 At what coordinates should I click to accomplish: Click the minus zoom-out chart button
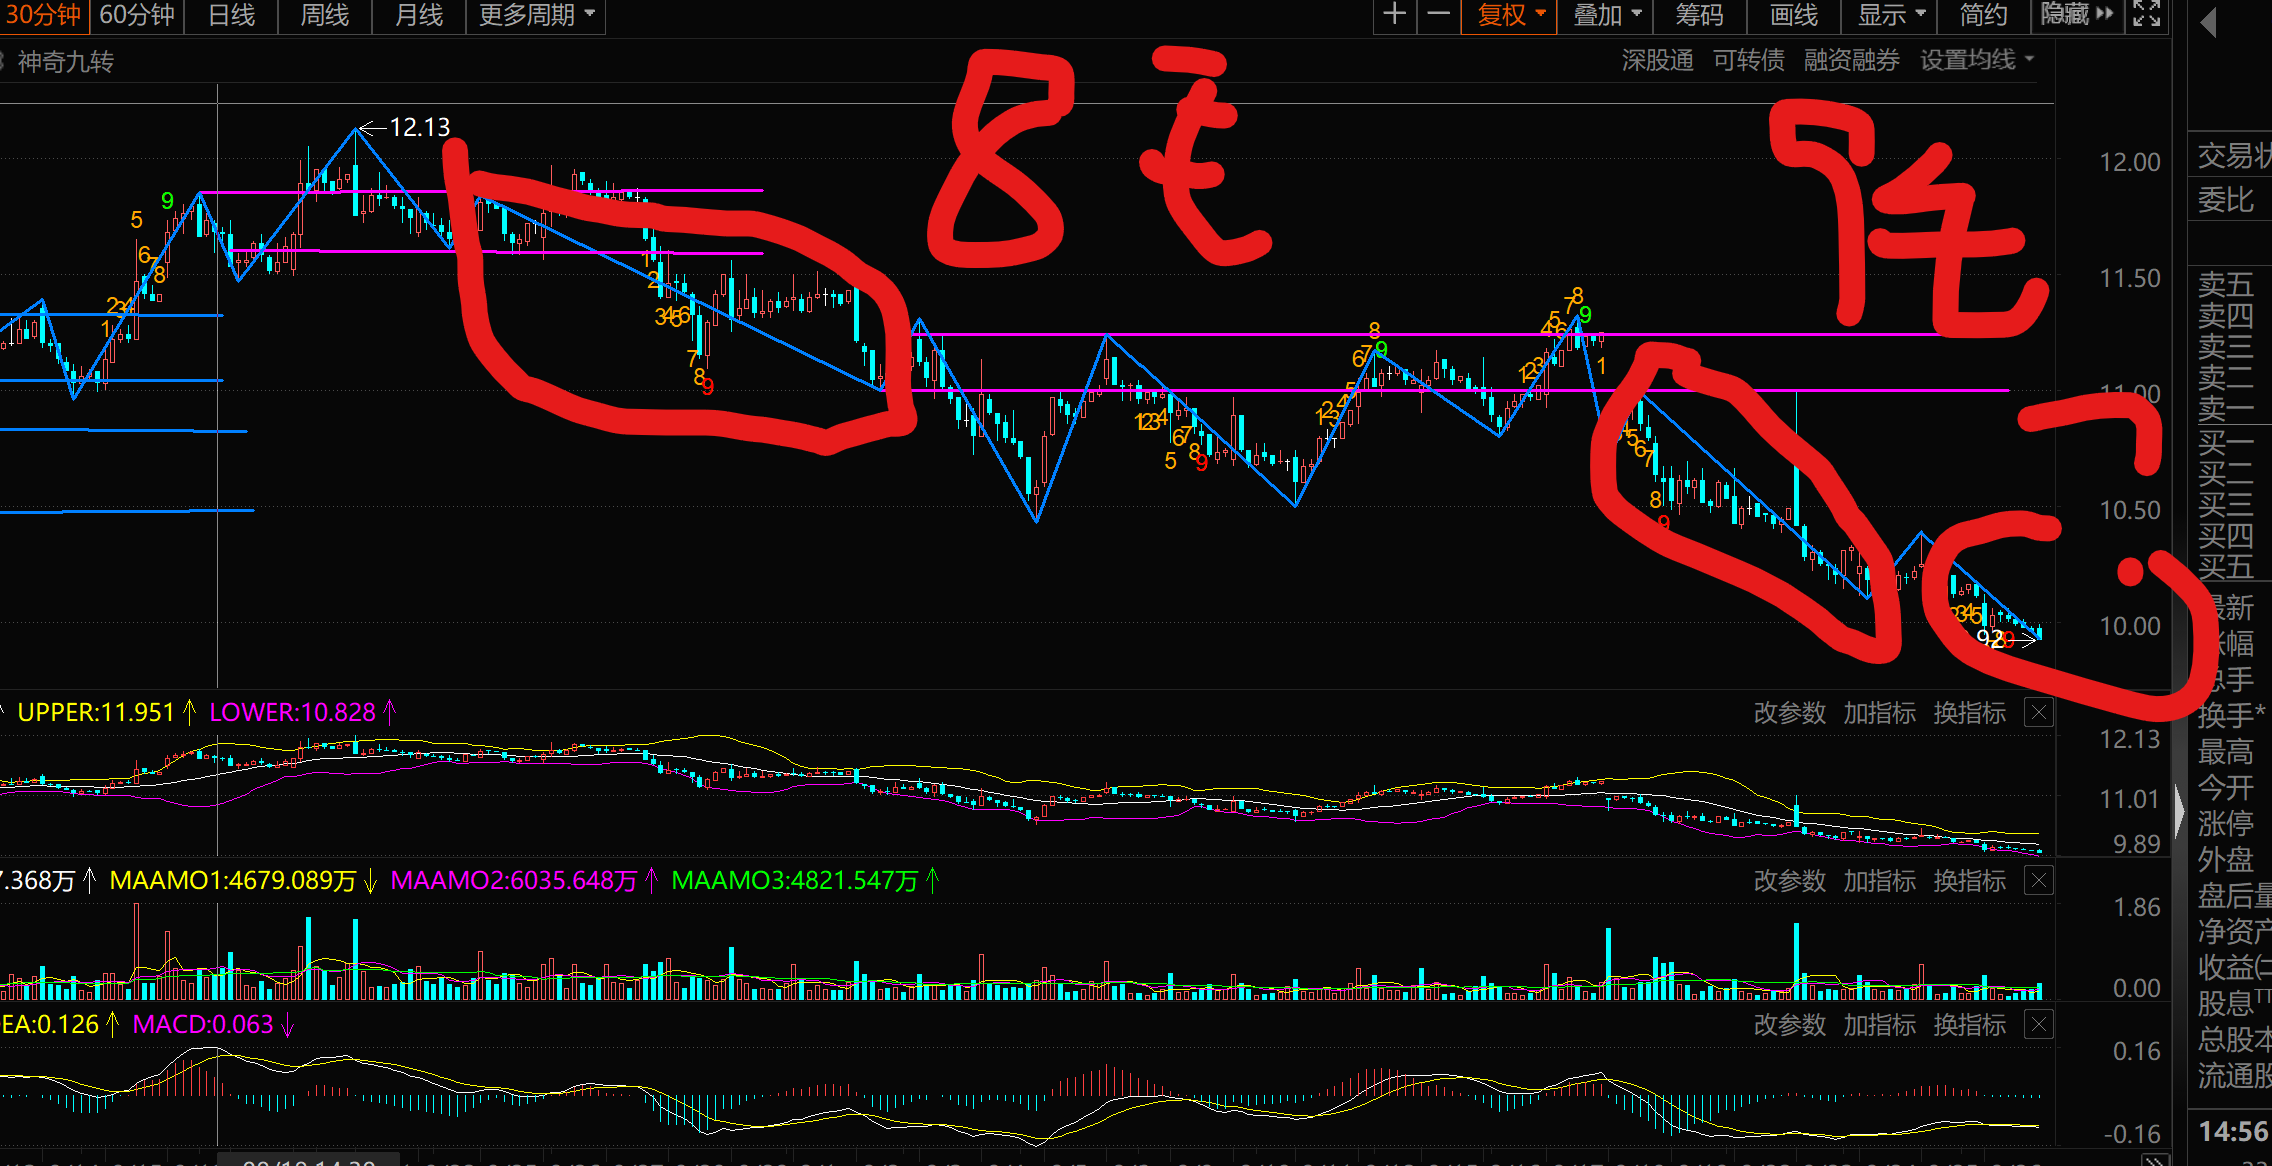click(1438, 15)
